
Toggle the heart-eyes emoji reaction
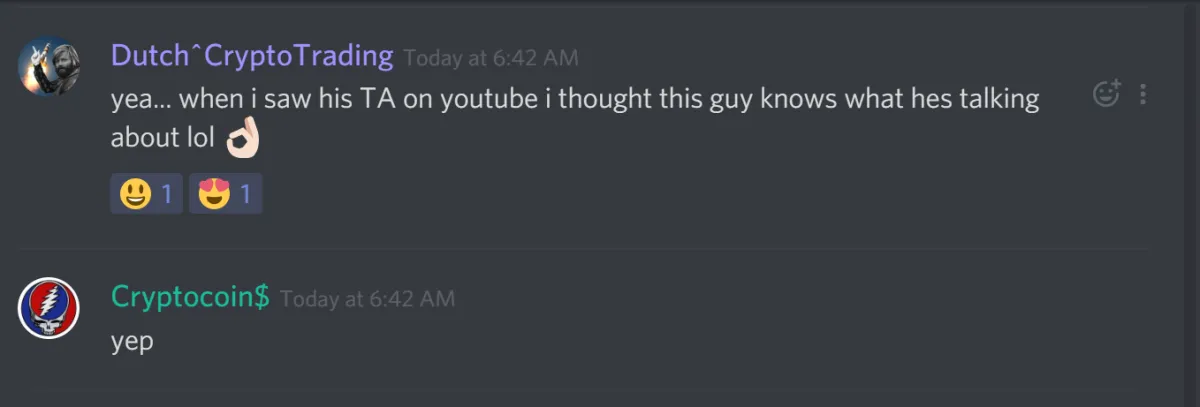pyautogui.click(x=225, y=194)
